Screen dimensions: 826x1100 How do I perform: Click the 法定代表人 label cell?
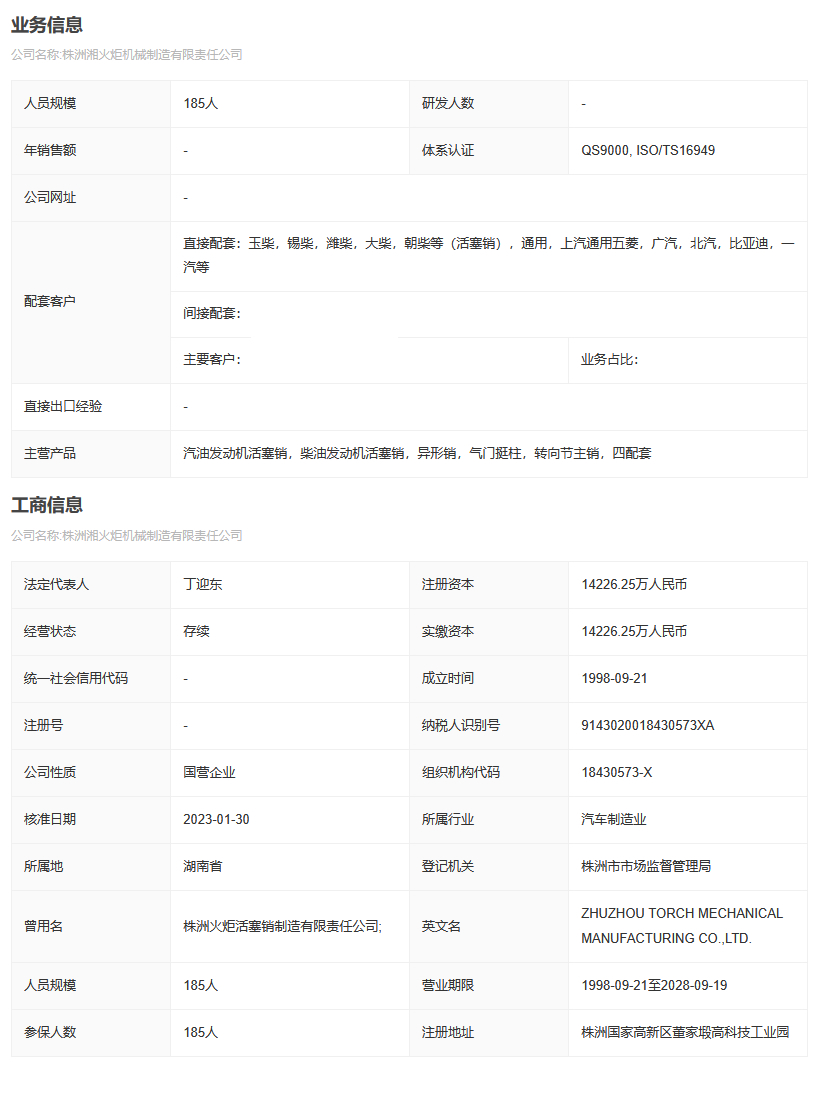pyautogui.click(x=91, y=585)
